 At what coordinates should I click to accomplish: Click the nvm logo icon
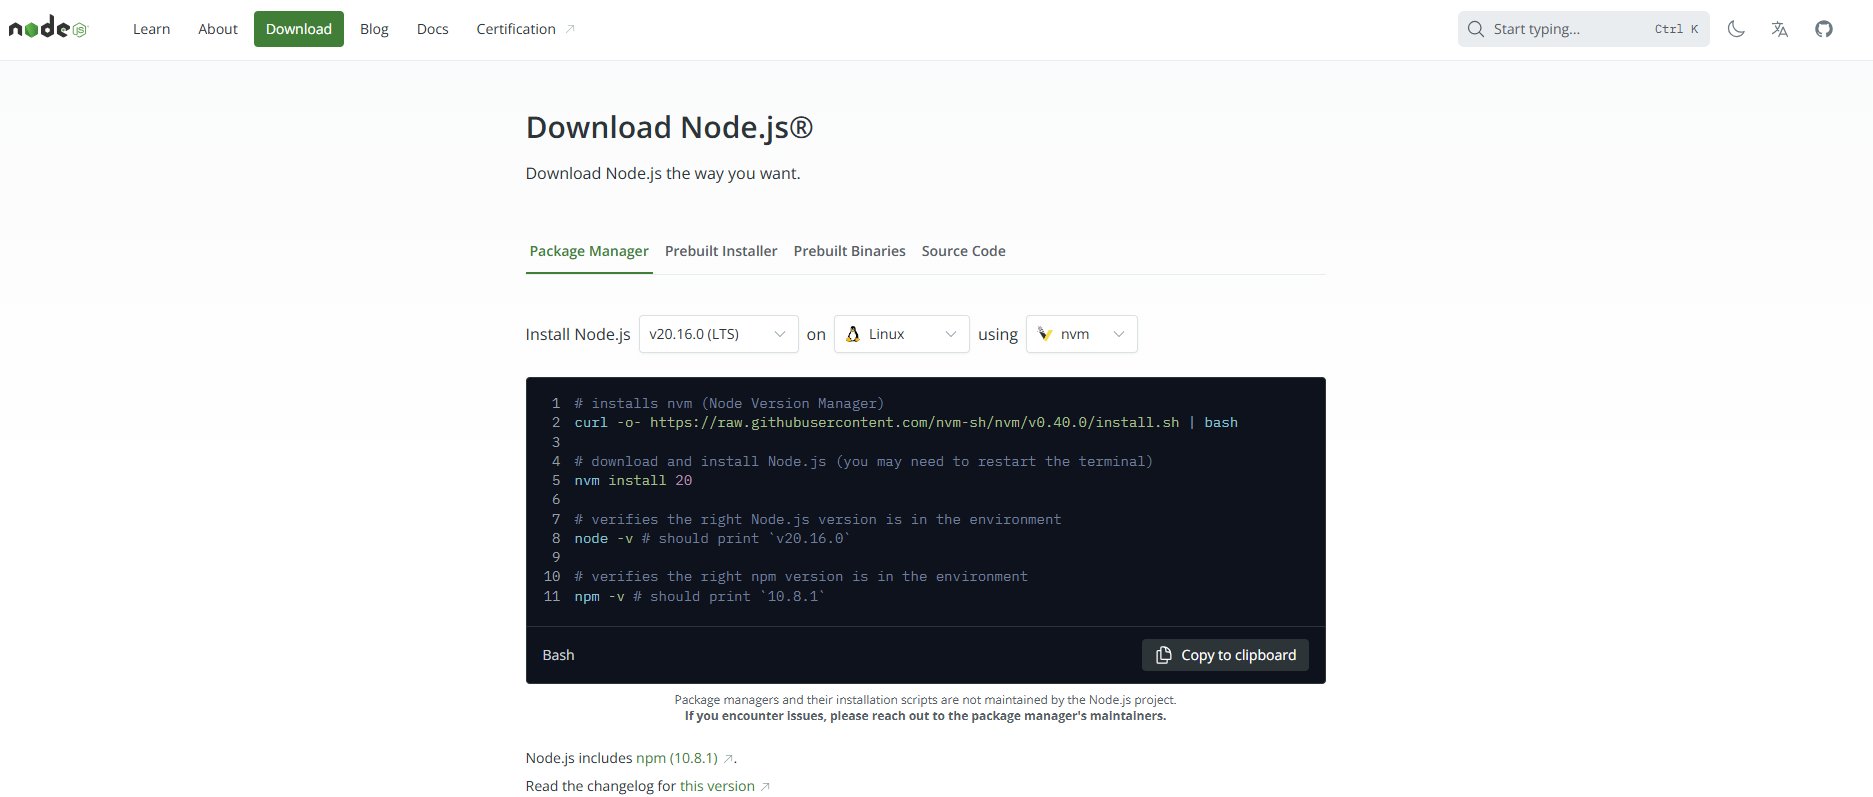click(x=1045, y=334)
